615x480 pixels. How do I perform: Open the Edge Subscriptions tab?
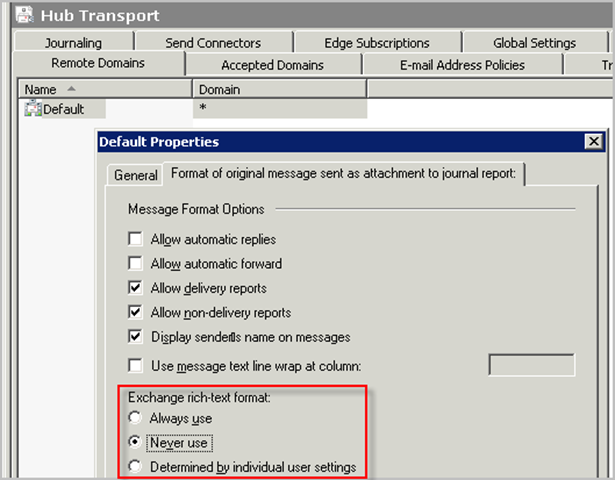pos(376,43)
